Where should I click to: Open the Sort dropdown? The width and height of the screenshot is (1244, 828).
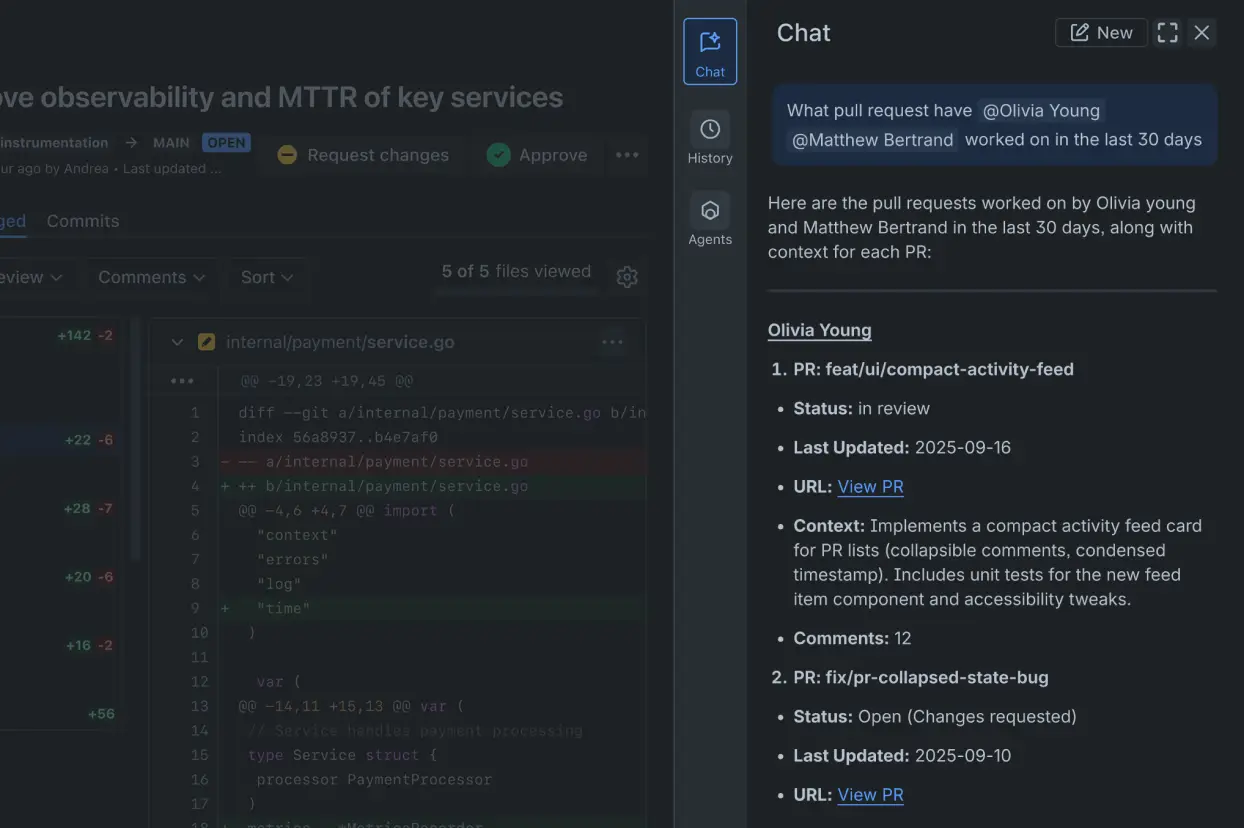coord(267,277)
